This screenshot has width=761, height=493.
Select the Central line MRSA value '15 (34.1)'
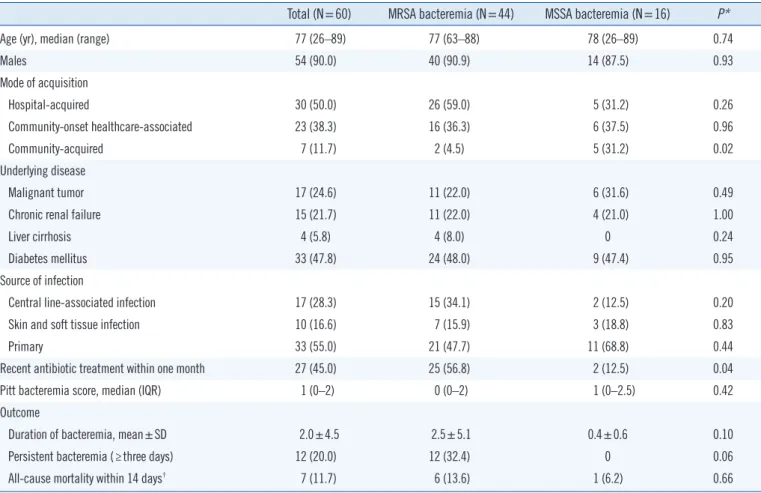[x=449, y=302]
